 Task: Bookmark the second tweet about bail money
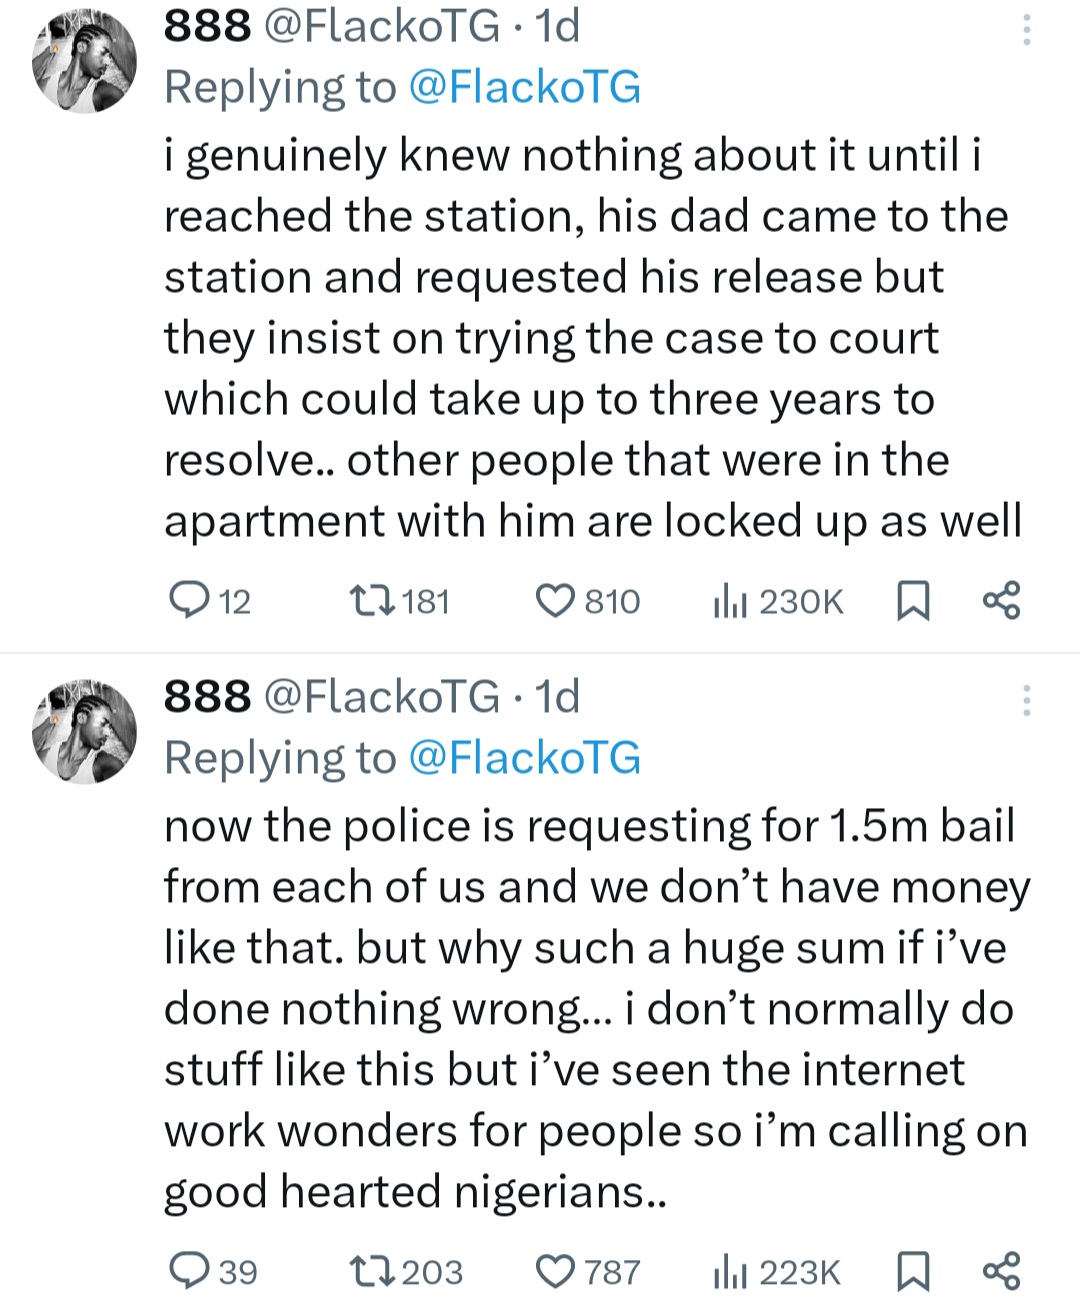coord(911,1271)
